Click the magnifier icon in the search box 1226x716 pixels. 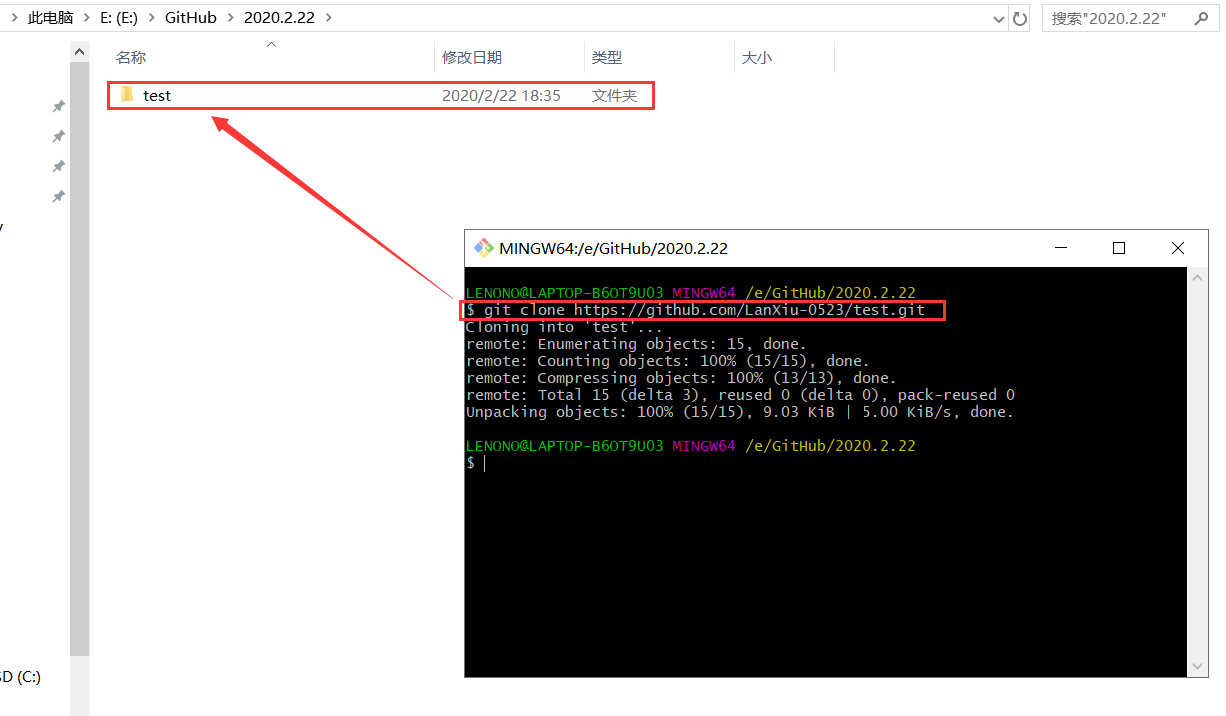[1201, 17]
